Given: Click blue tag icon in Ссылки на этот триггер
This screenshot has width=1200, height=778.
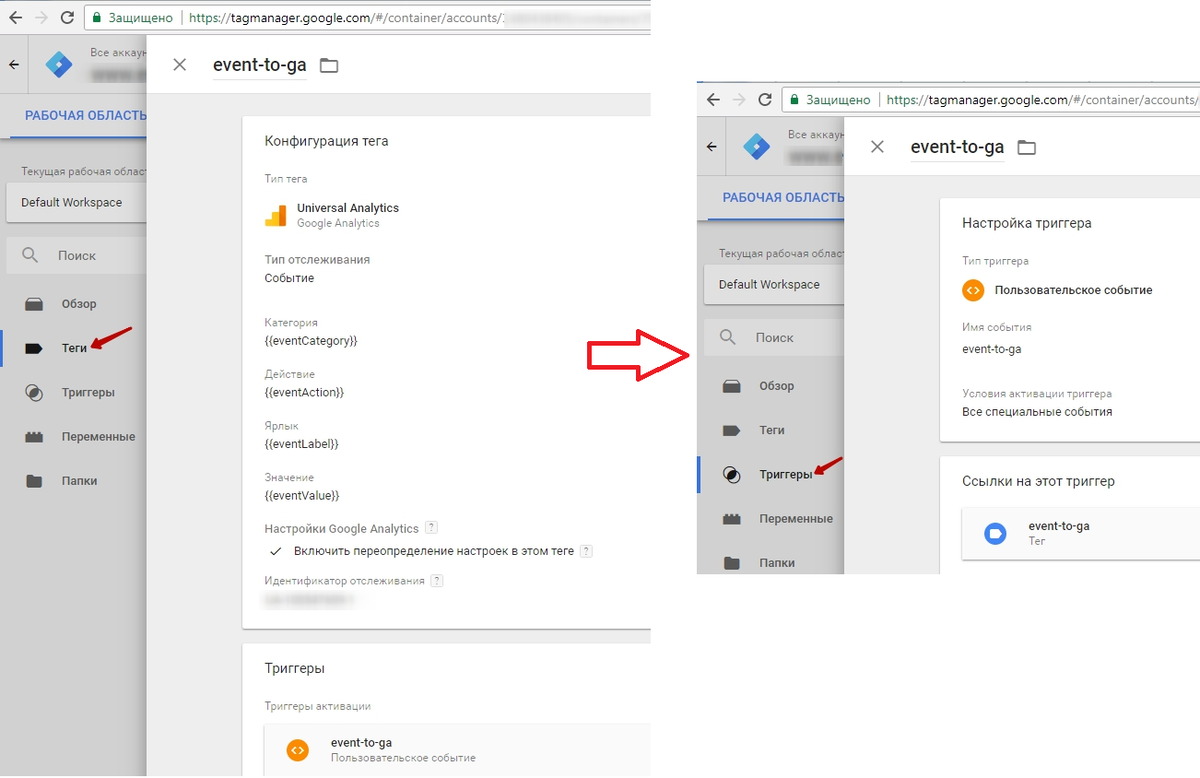Looking at the screenshot, I should (994, 534).
